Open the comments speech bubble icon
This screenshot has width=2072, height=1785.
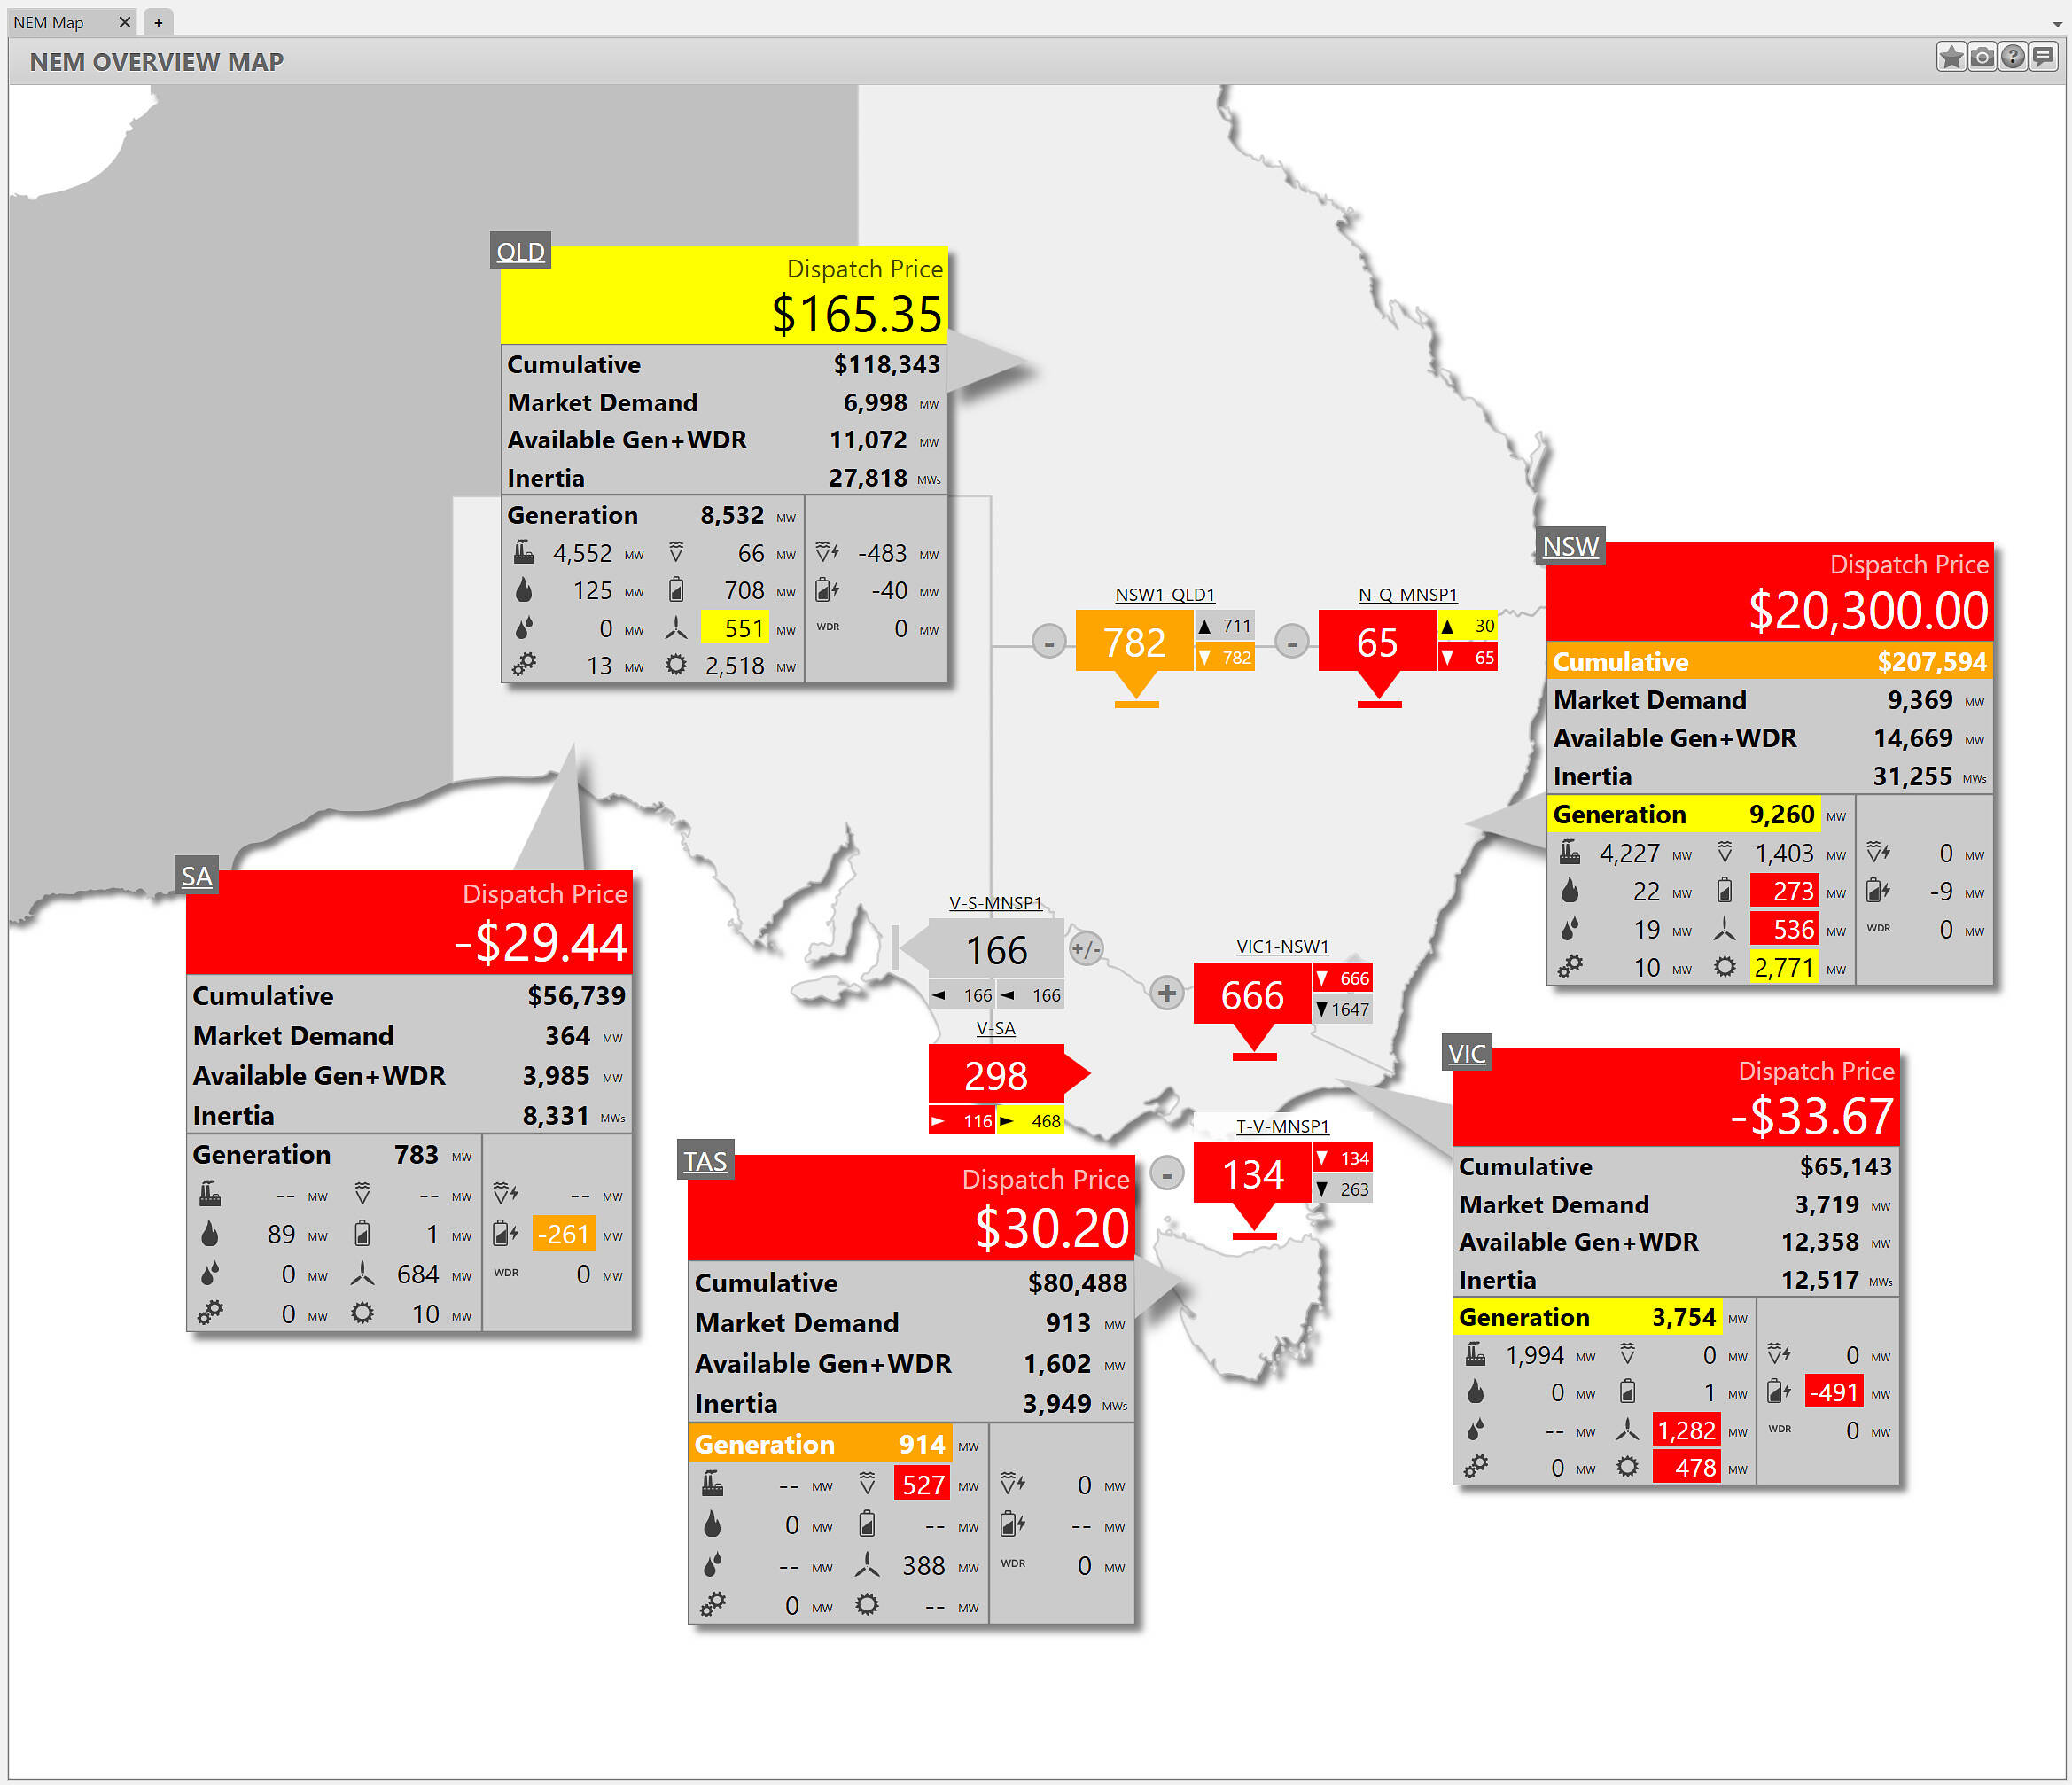point(2043,57)
